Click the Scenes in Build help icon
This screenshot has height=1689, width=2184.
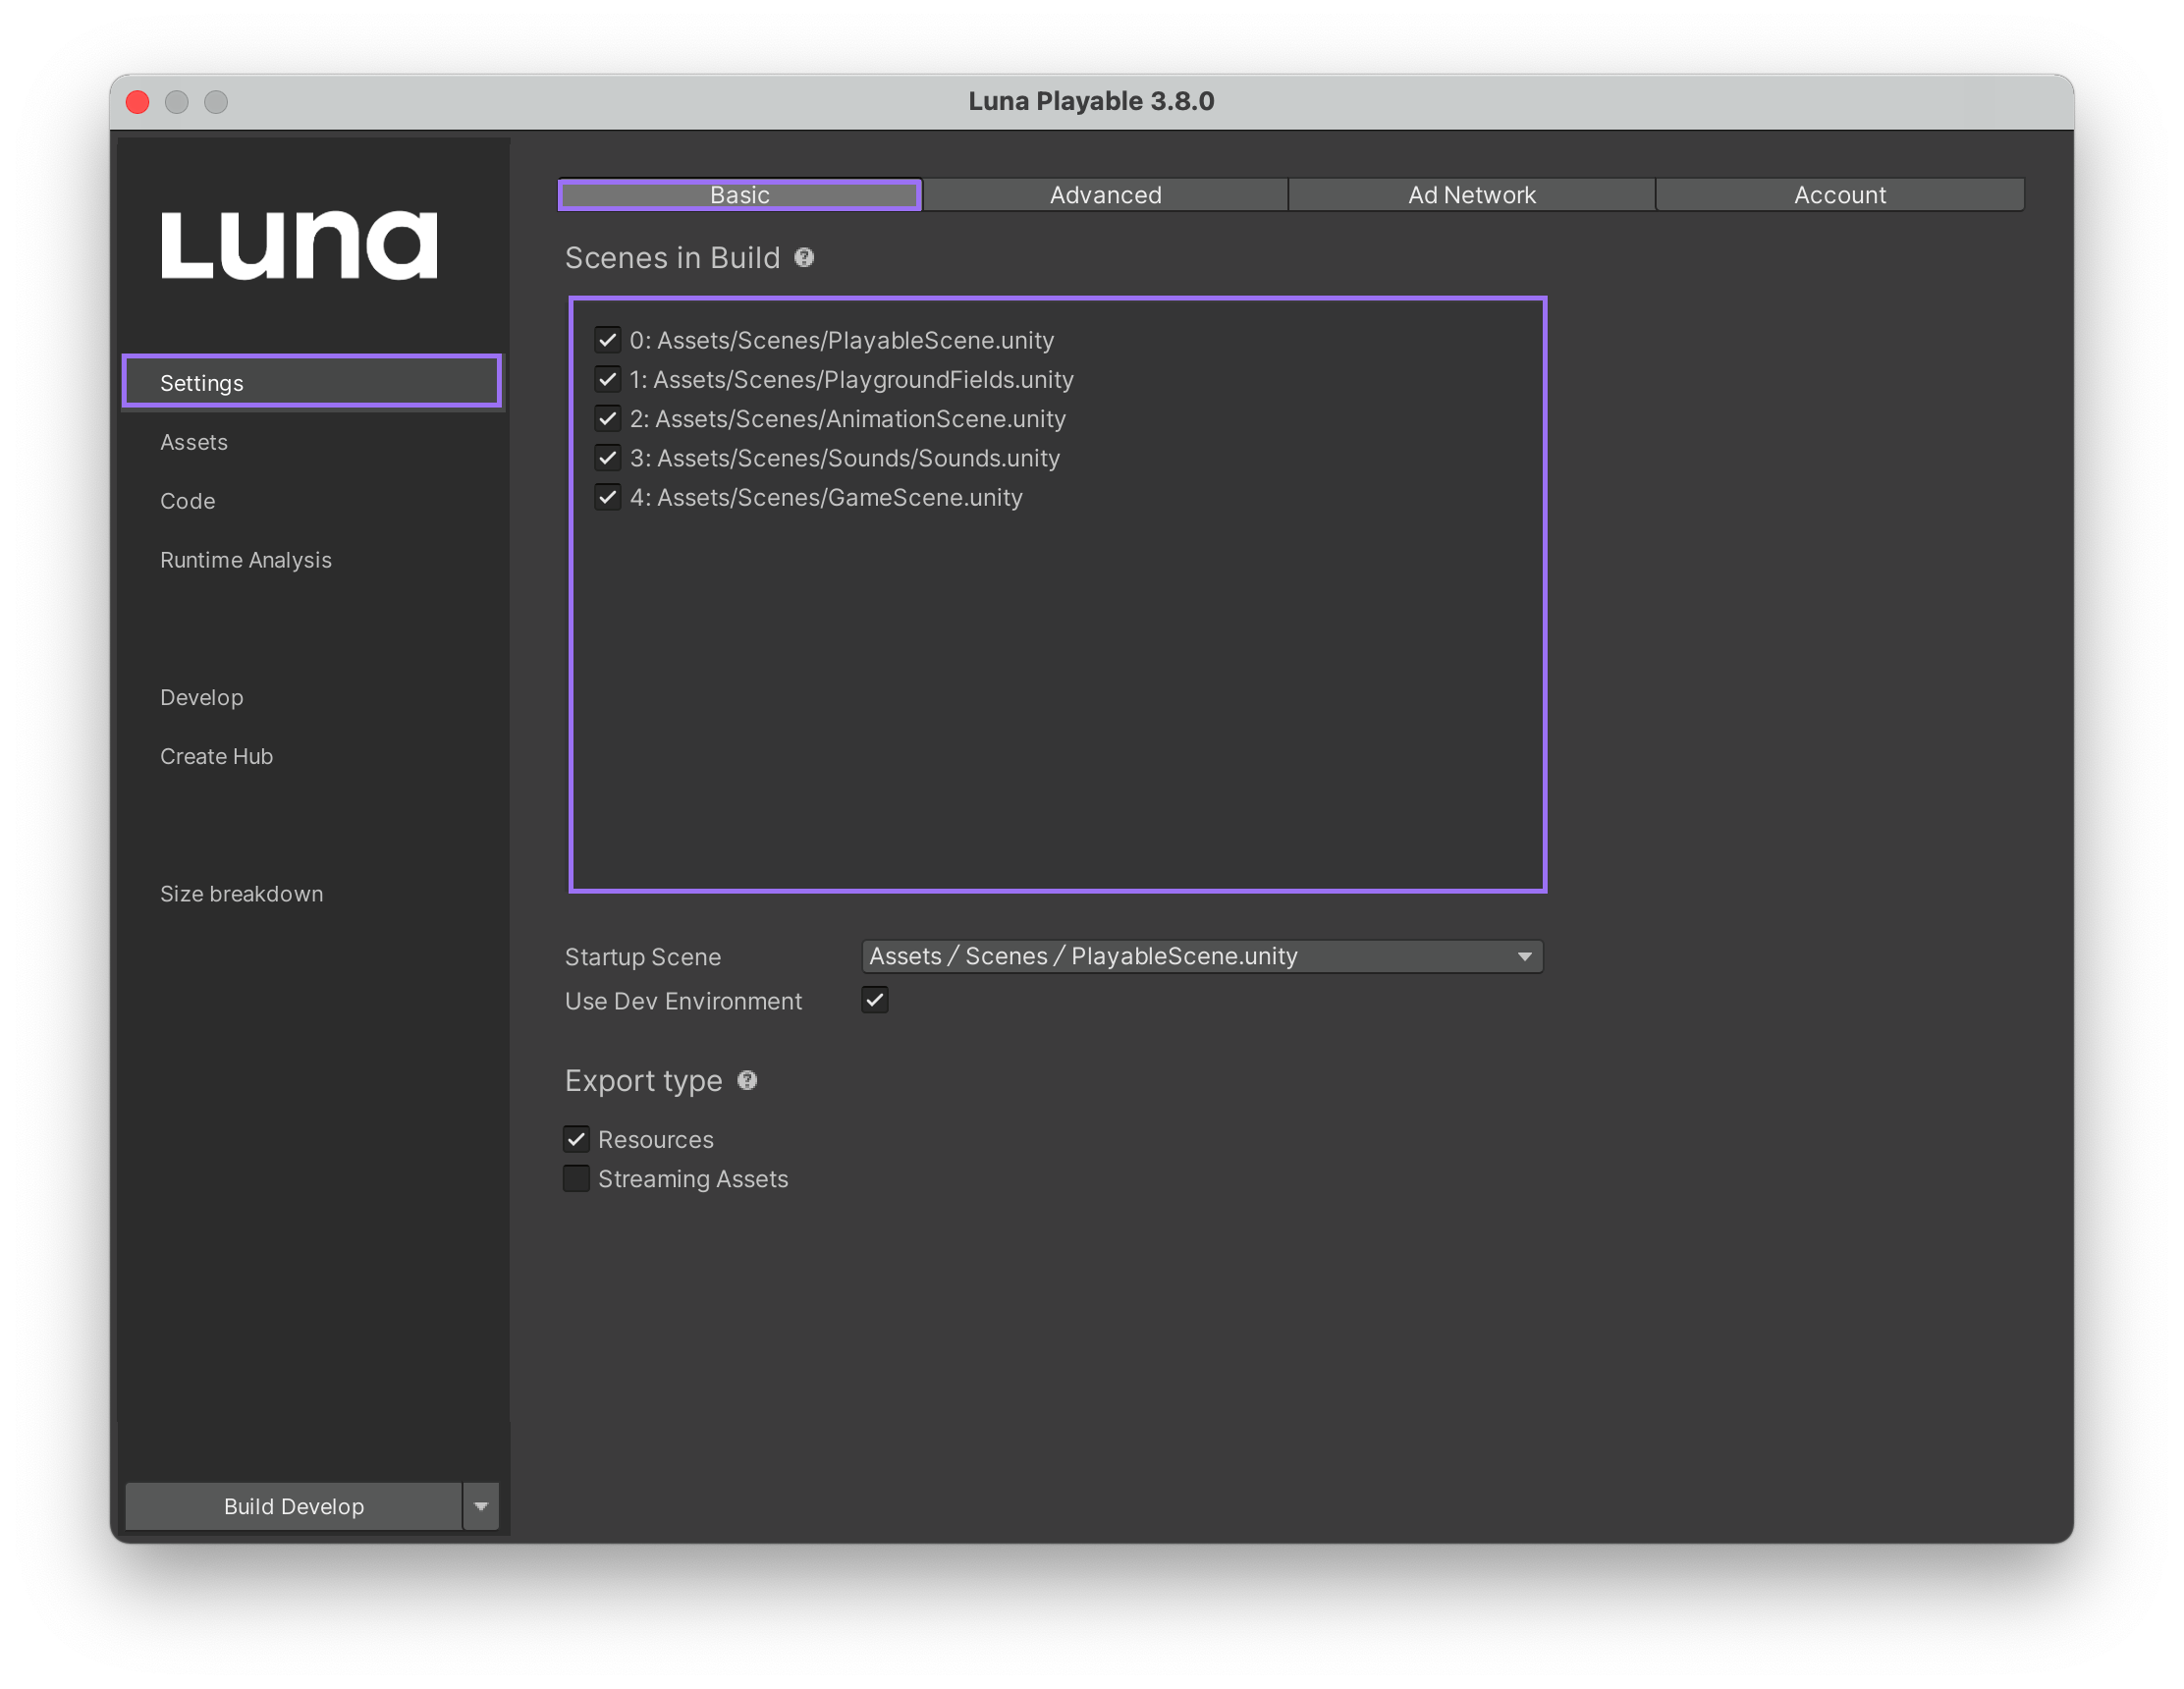pos(804,258)
